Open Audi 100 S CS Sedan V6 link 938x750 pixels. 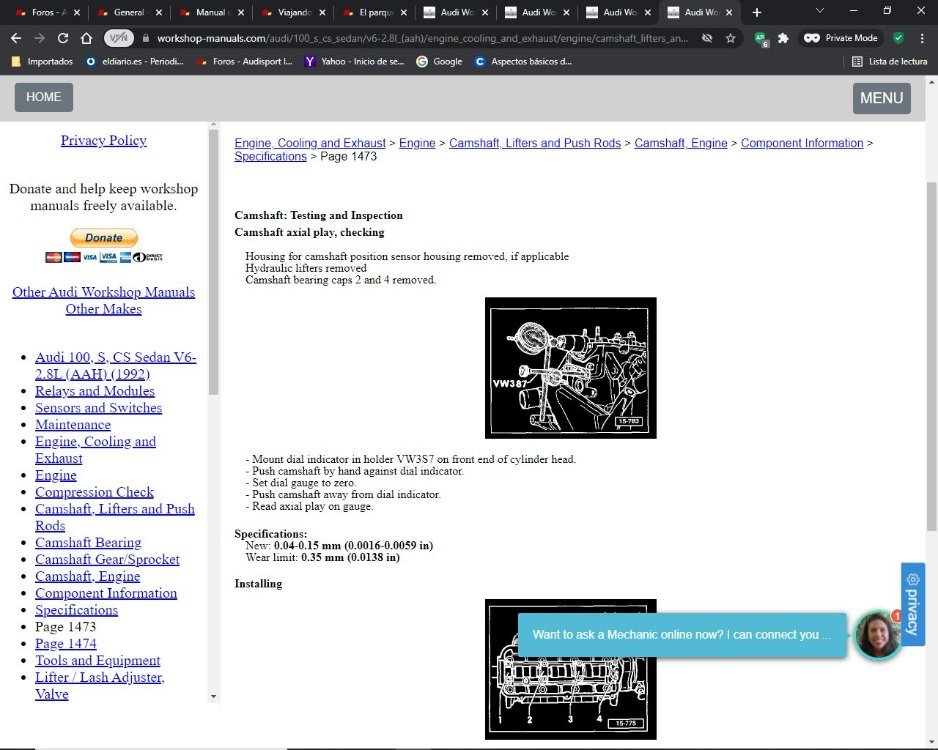tap(115, 365)
